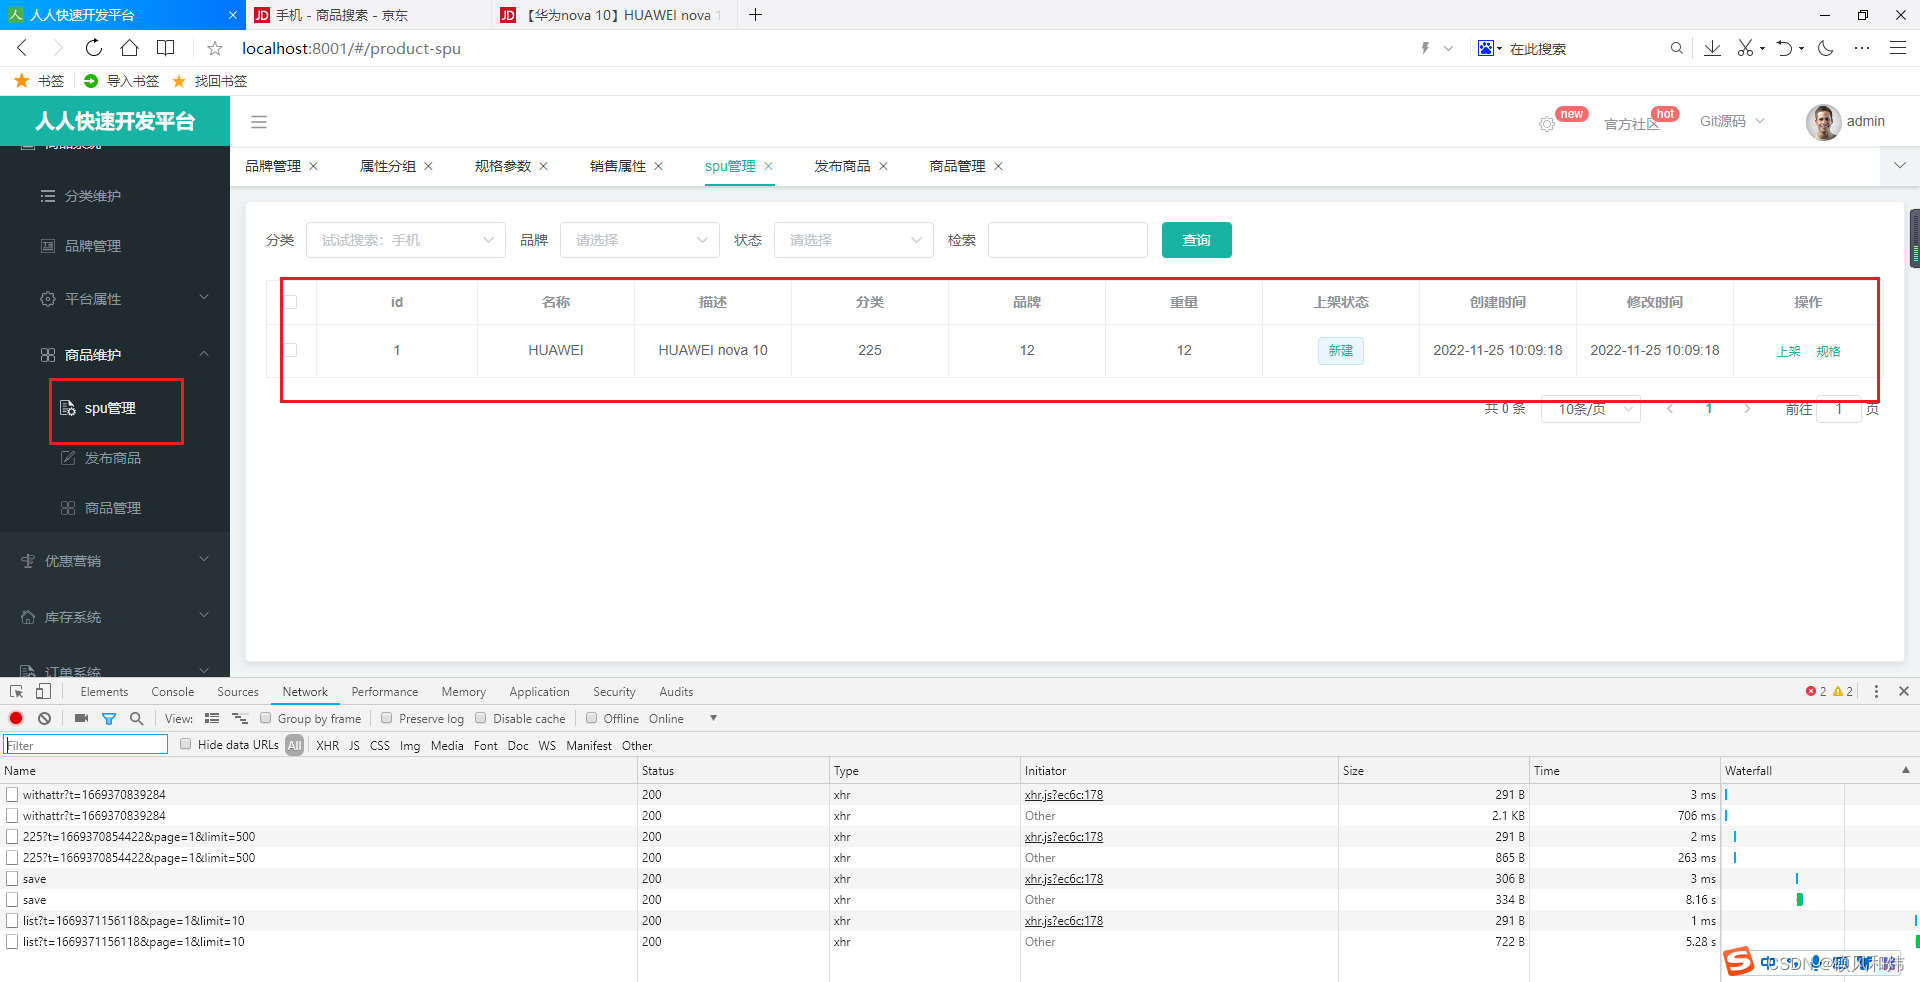Click the 检索 search input field
Viewport: 1920px width, 982px height.
1068,240
